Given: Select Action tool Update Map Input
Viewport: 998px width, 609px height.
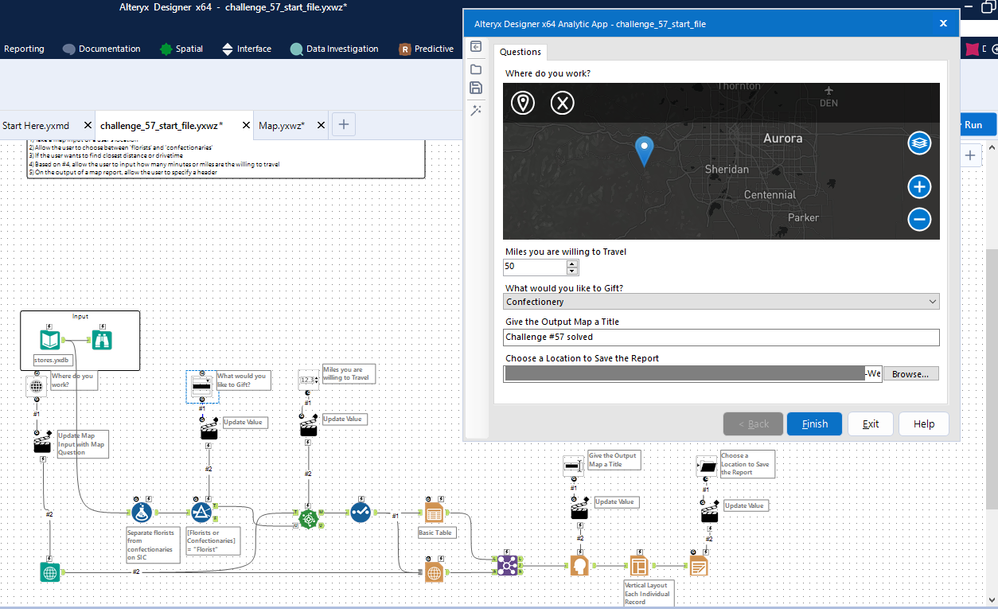Looking at the screenshot, I should click(42, 443).
